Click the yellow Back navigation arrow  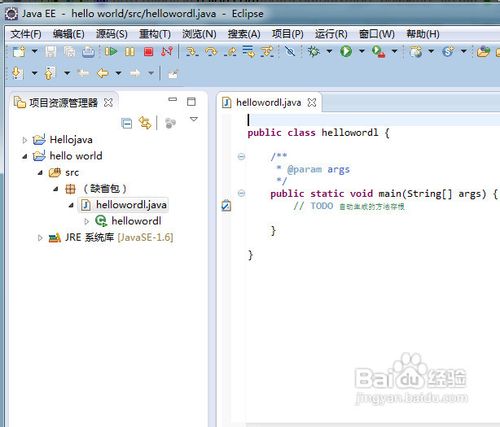[x=103, y=73]
